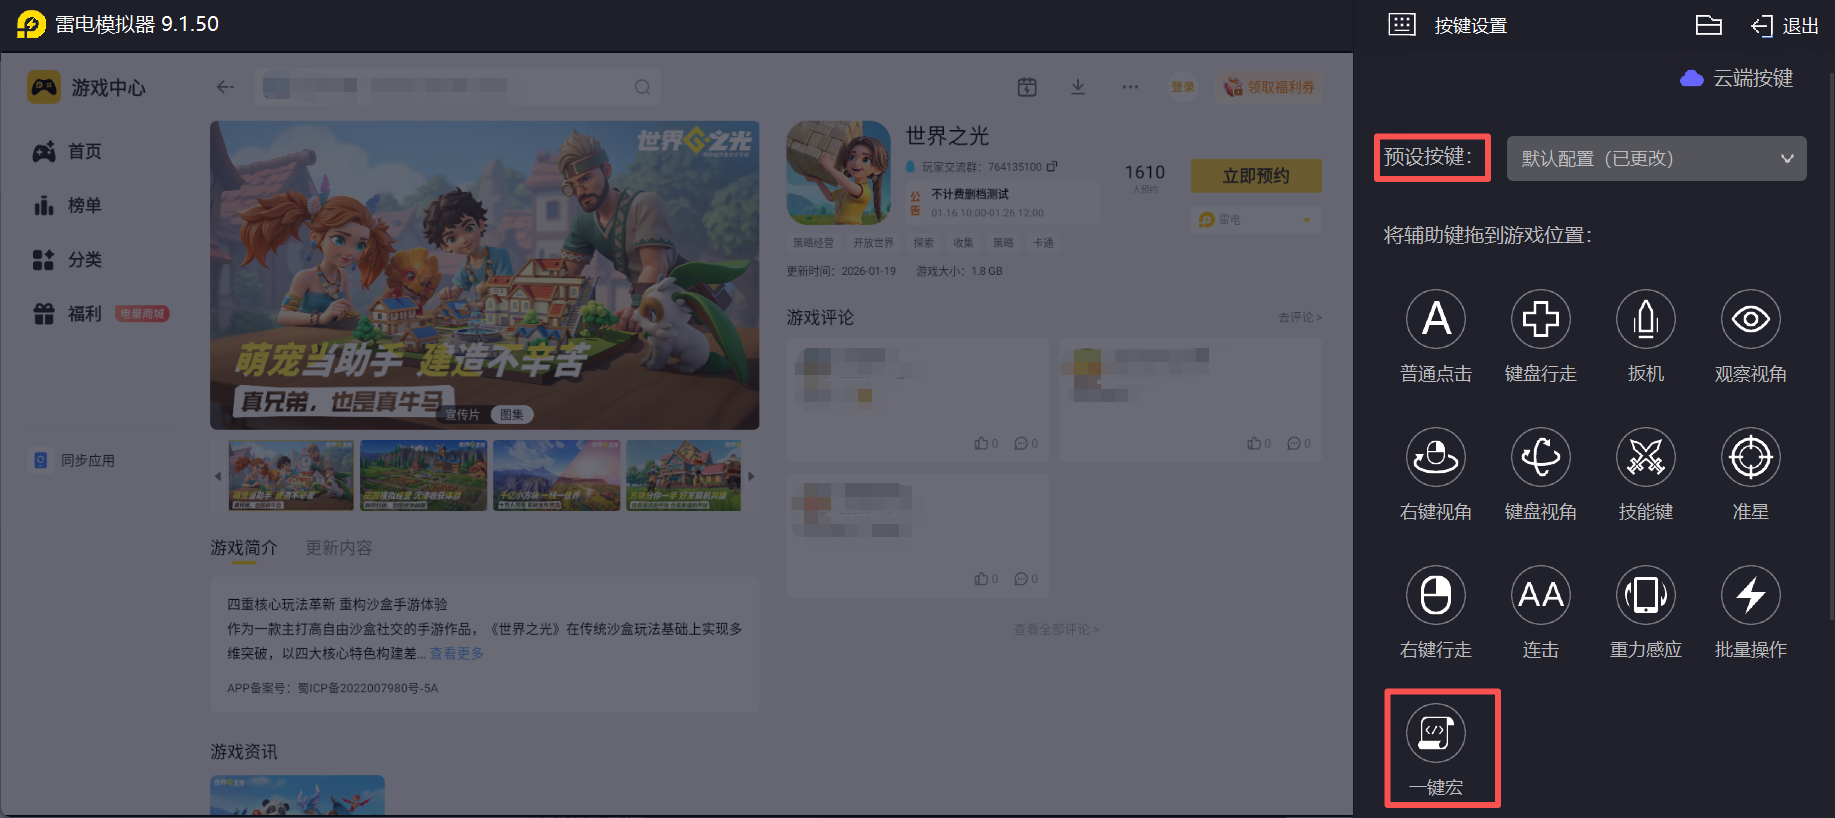
Task: Click the key settings panel scrollbar
Action: pos(1830,345)
